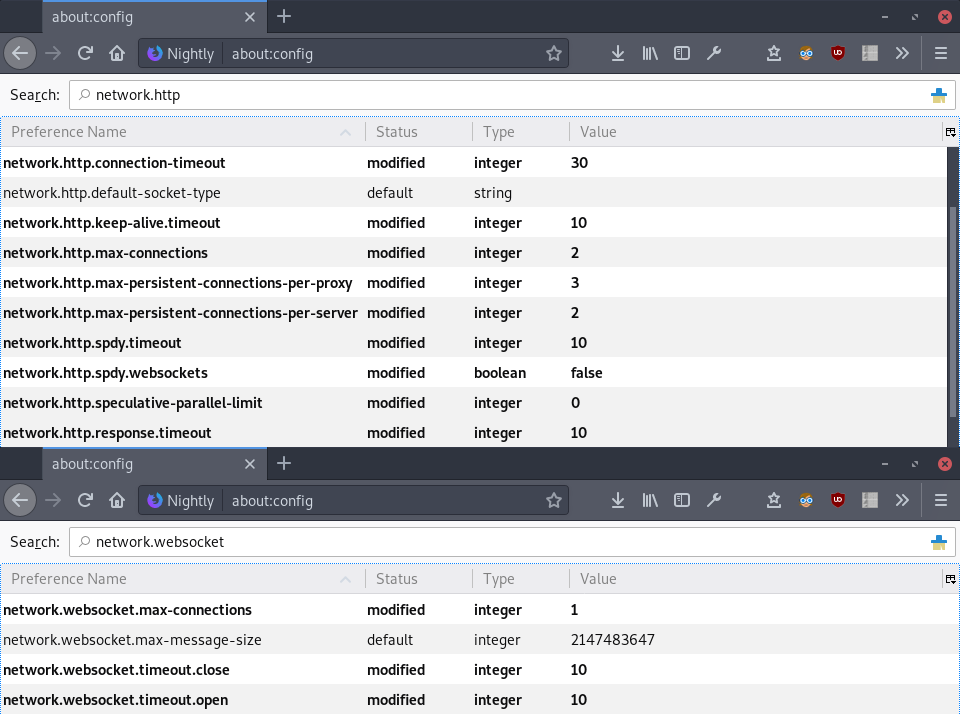This screenshot has height=714, width=960.
Task: Open Library menu in the upper window
Action: click(x=650, y=53)
